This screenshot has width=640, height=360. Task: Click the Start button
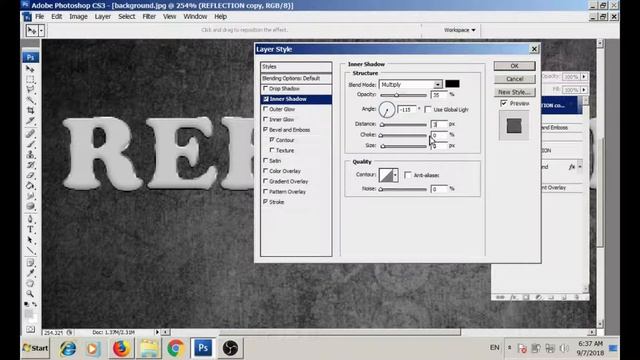coord(36,348)
